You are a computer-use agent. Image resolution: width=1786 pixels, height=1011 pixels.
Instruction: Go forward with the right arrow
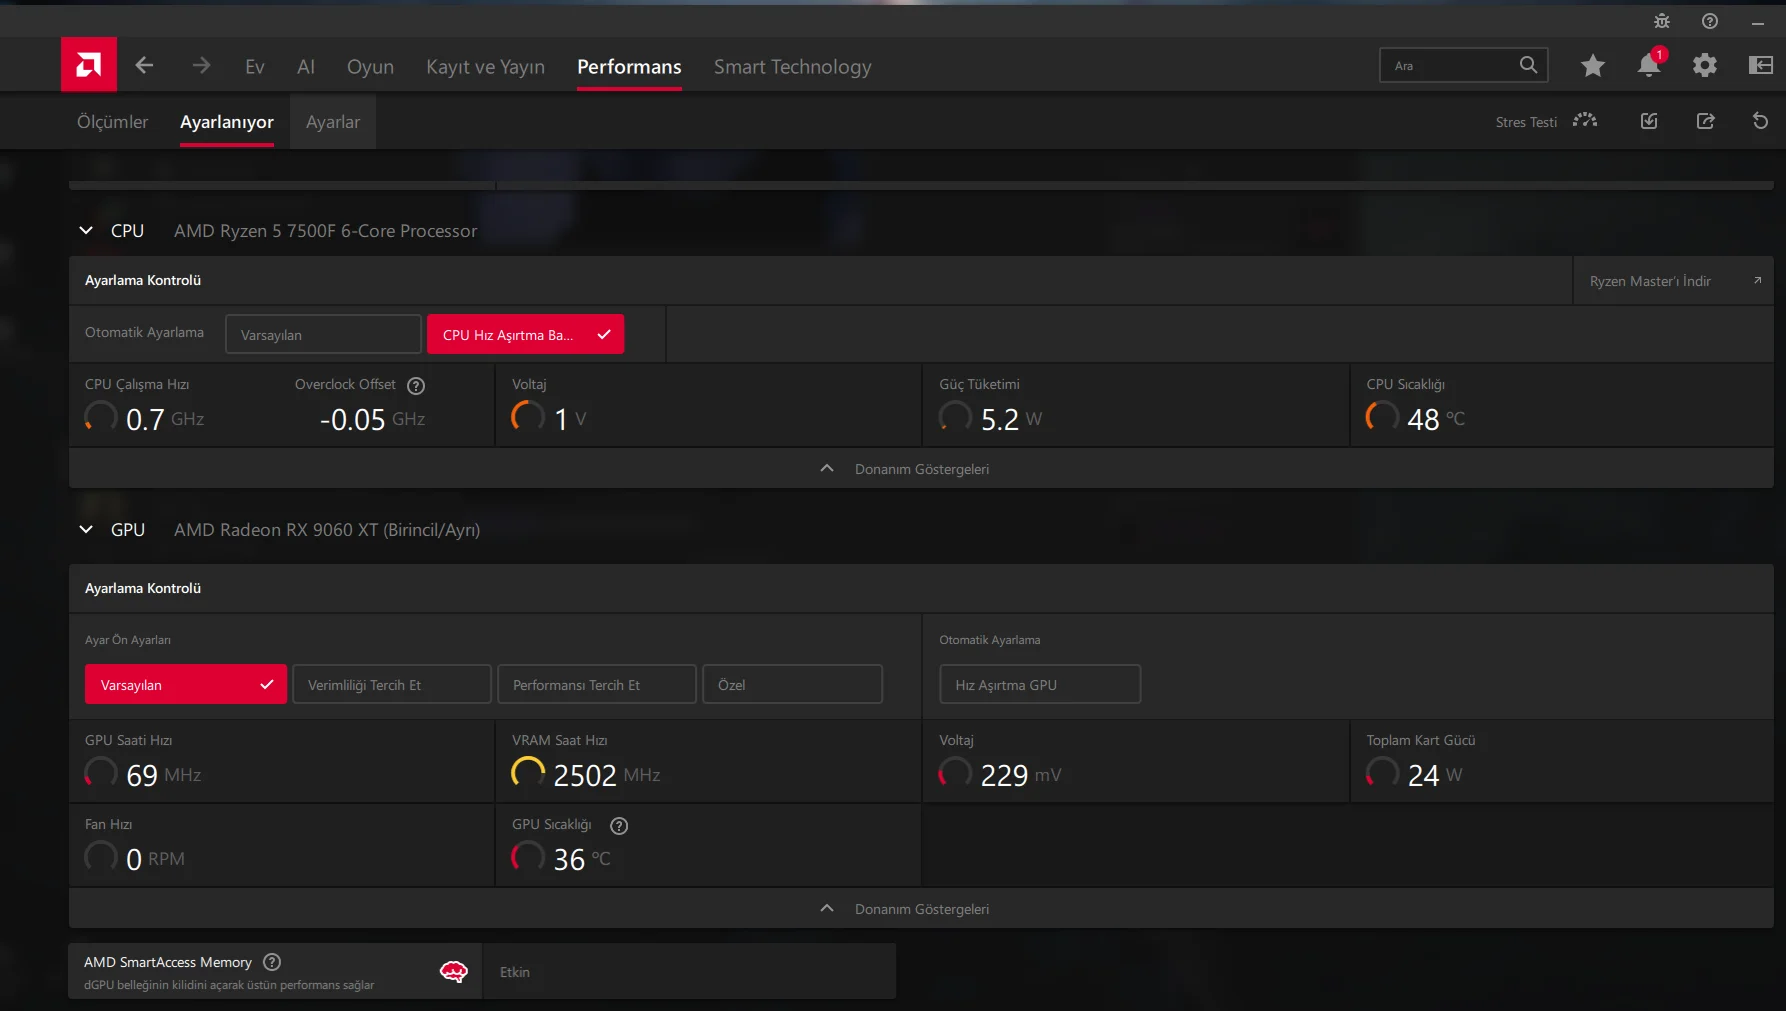coord(201,66)
